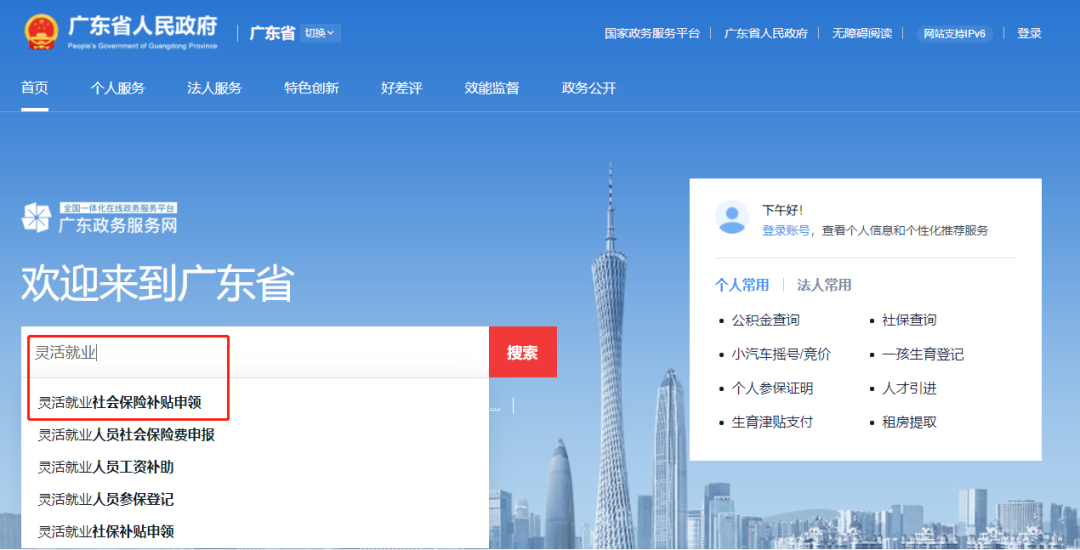Open 公积金查询 service

765,320
